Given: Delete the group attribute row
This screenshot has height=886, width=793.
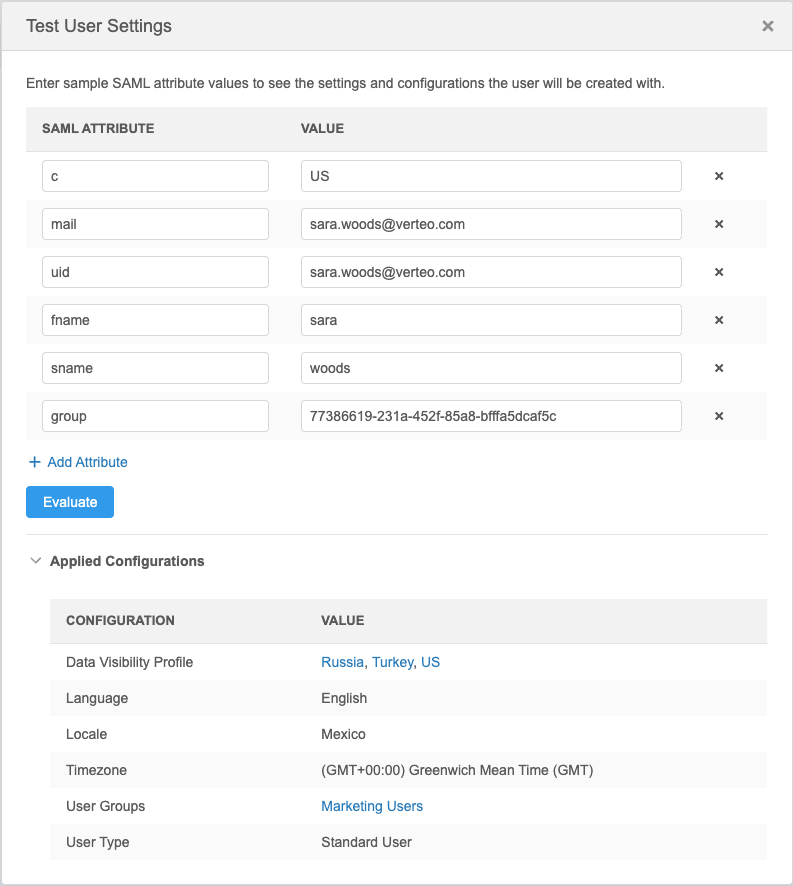Looking at the screenshot, I should point(719,416).
